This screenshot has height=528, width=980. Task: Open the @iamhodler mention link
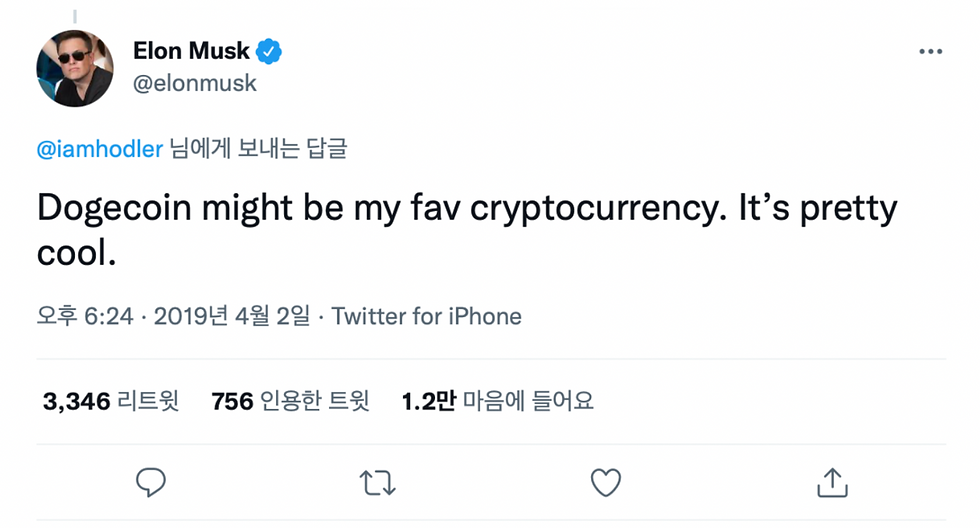click(99, 149)
